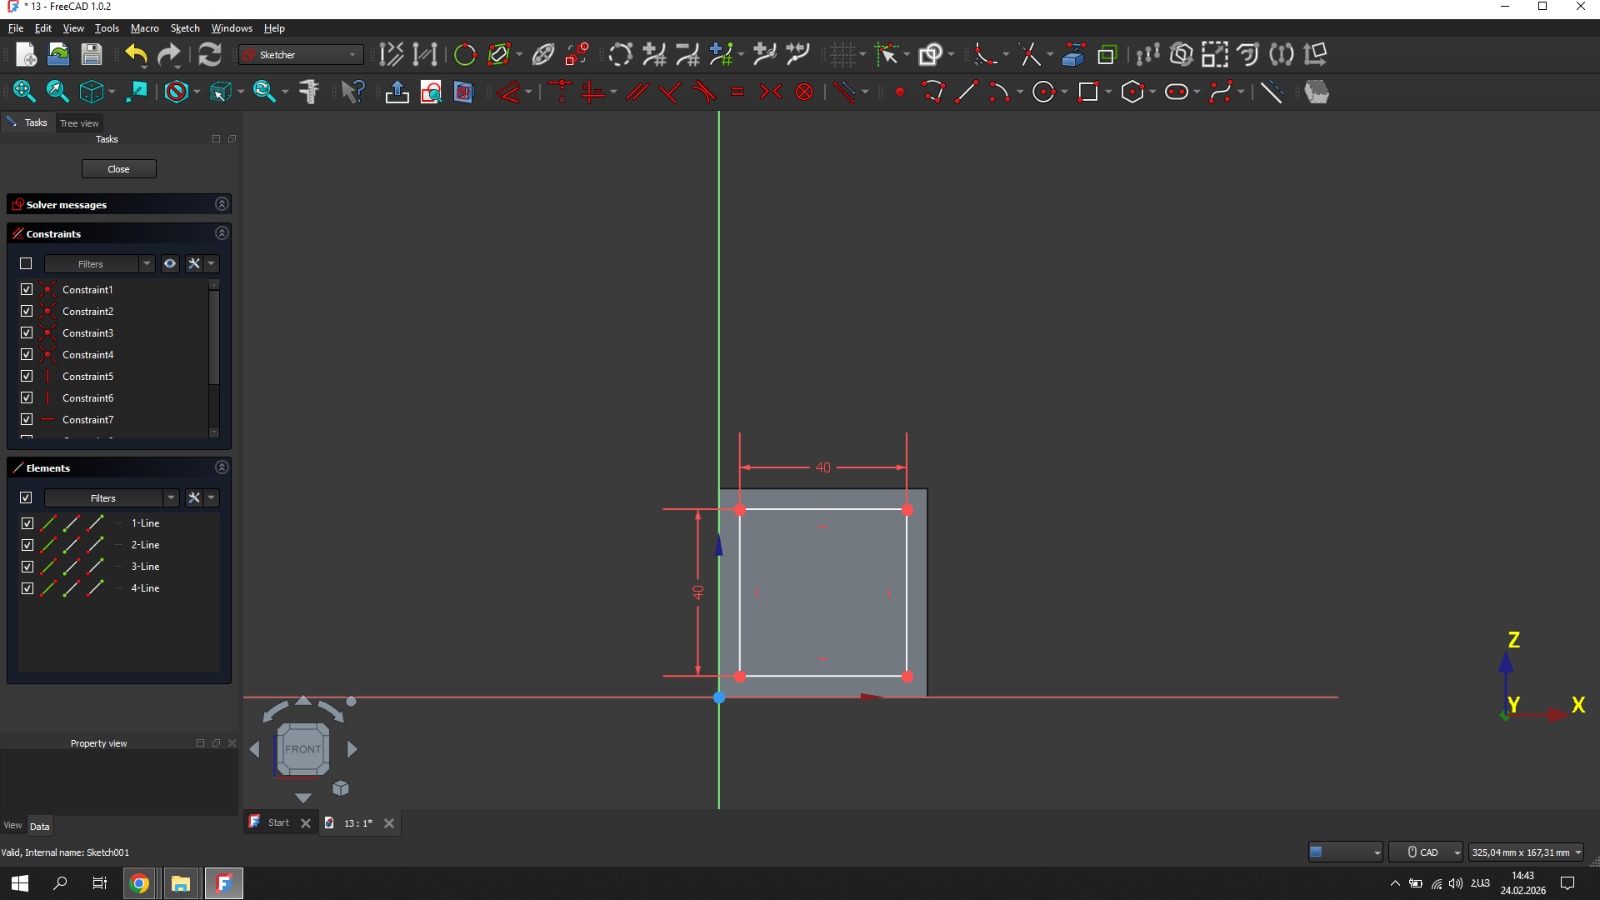Switch to the Tree view tab
The height and width of the screenshot is (900, 1600).
point(79,123)
